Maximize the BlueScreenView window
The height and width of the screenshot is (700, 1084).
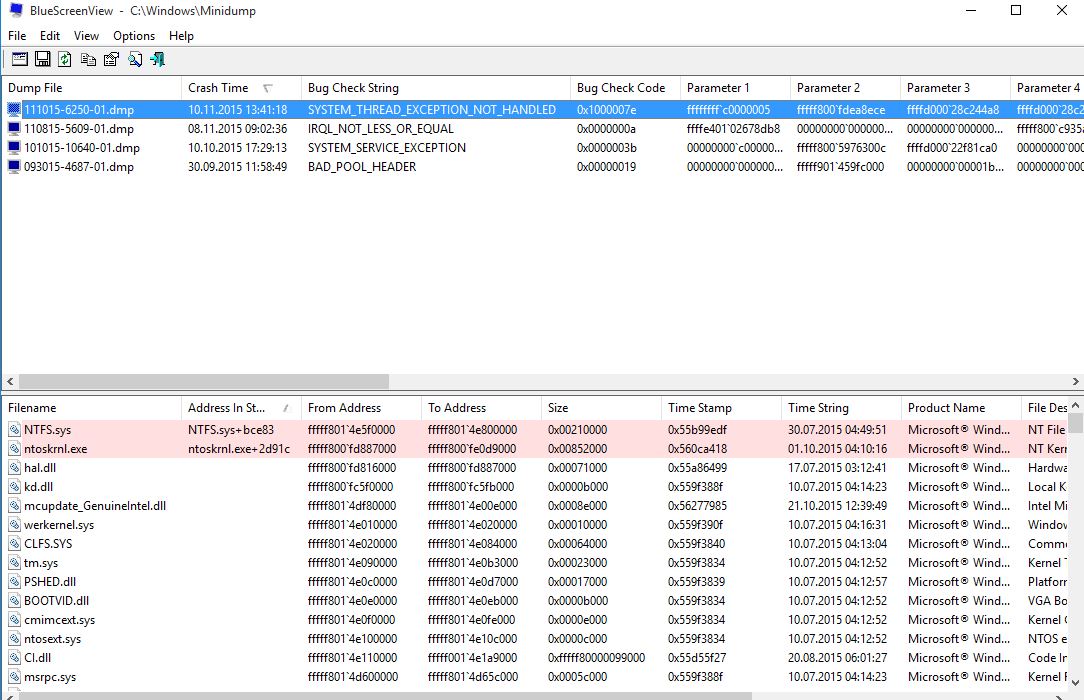tap(1016, 10)
